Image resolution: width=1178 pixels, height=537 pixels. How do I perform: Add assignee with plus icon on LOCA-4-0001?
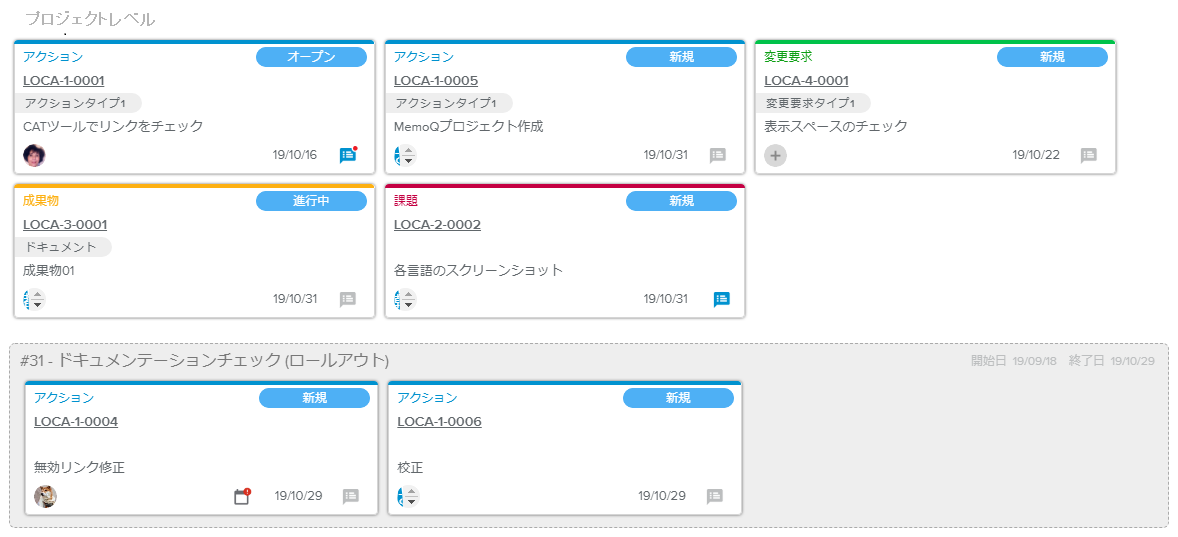coord(775,155)
